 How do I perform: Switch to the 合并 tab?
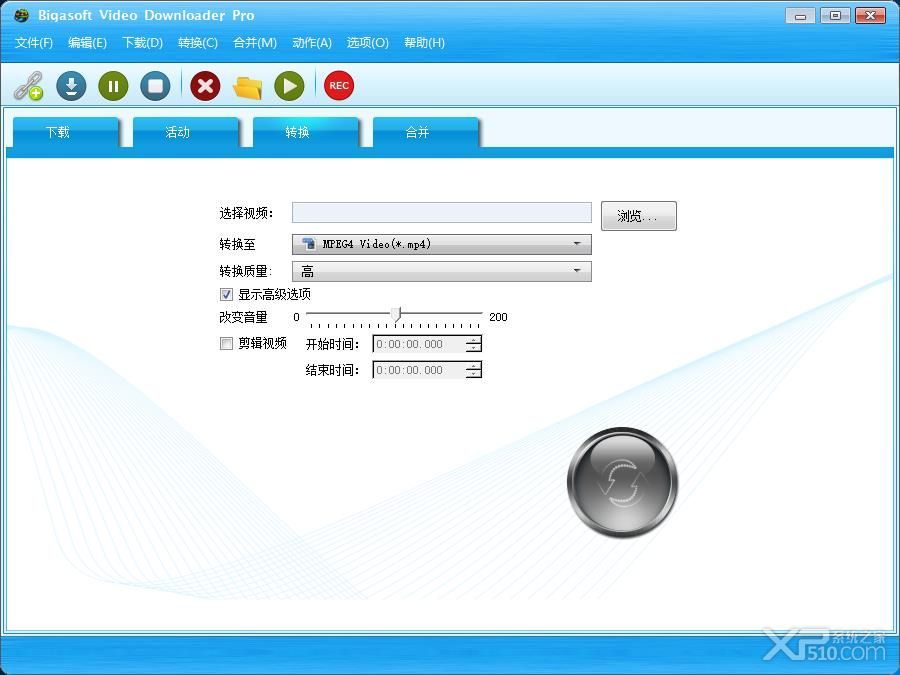(x=426, y=132)
